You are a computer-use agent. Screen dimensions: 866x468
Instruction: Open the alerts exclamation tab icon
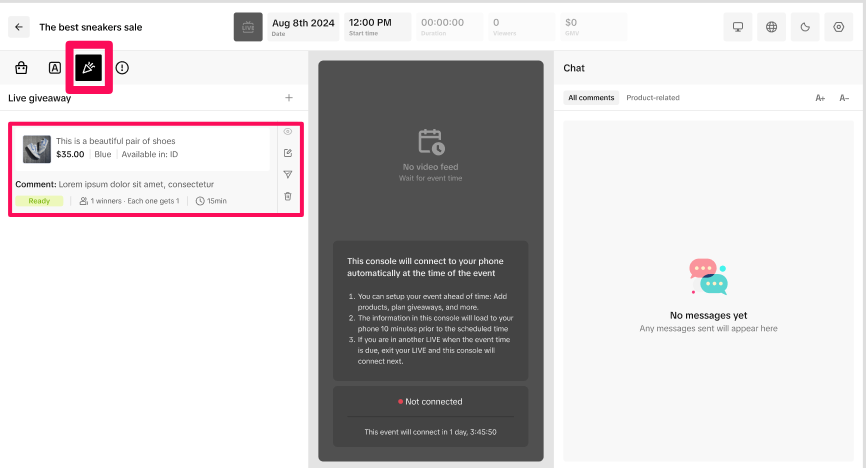[x=122, y=68]
